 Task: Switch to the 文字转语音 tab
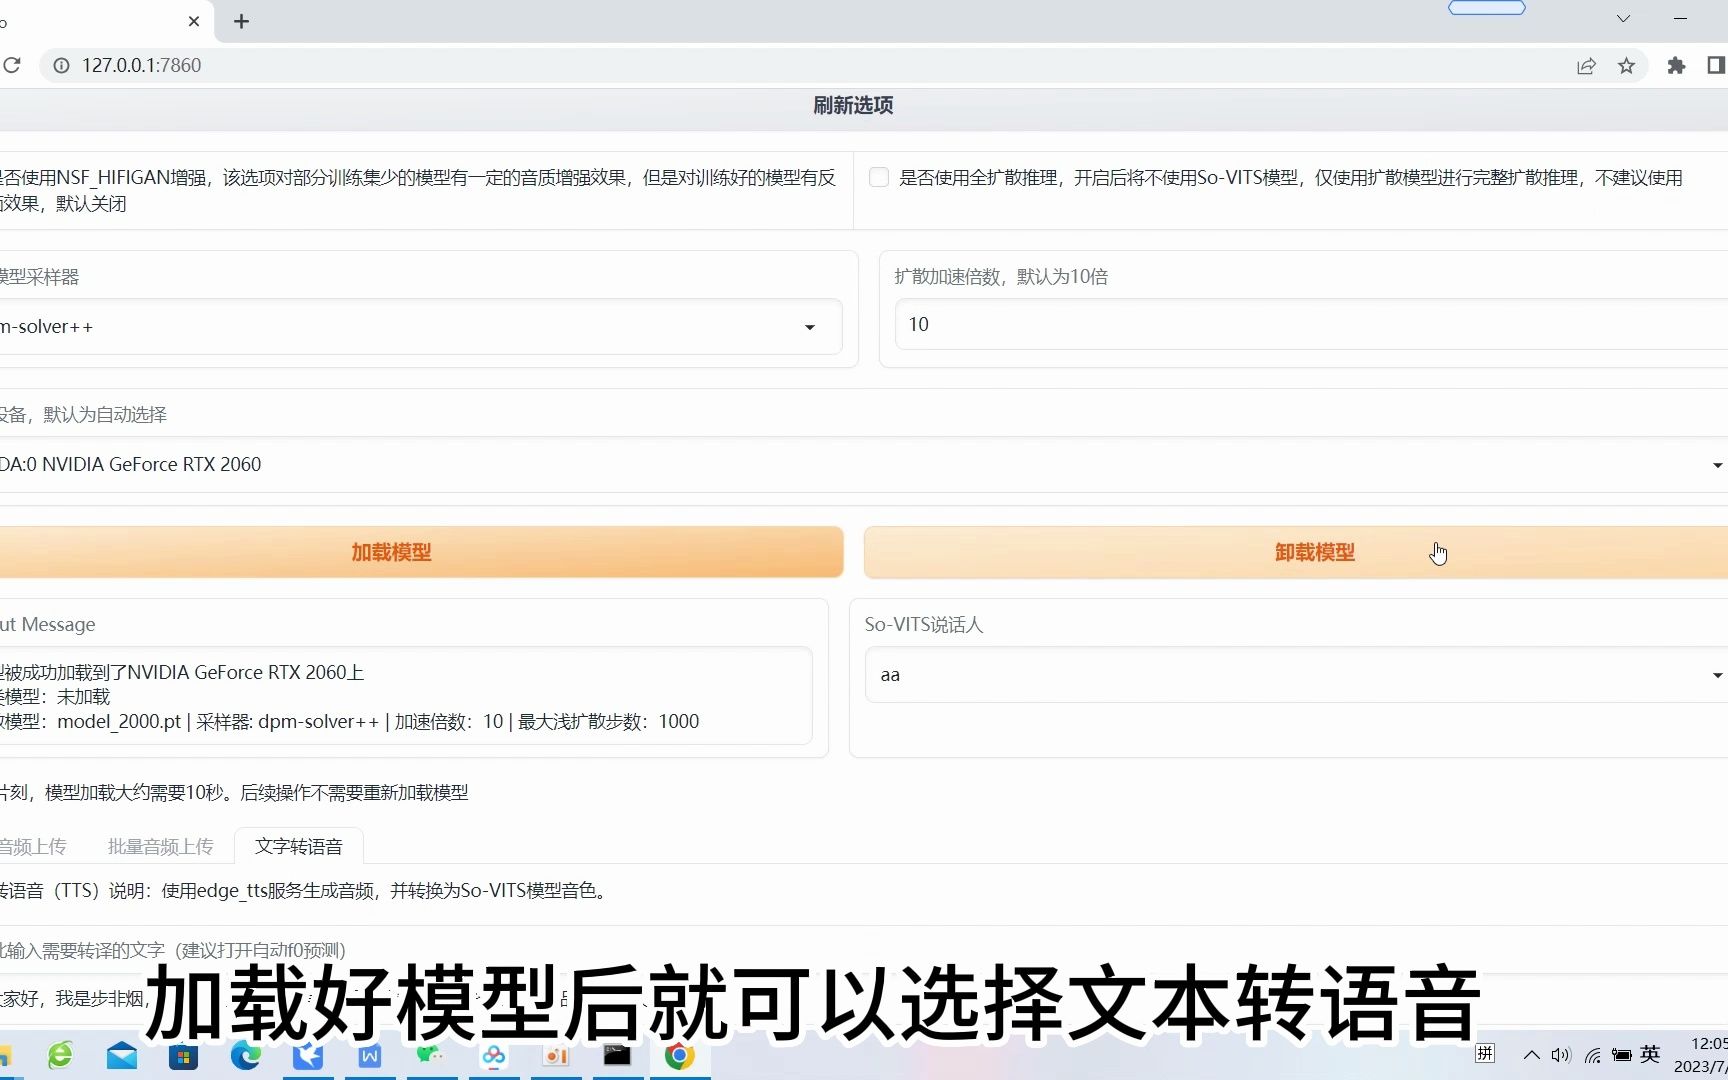pyautogui.click(x=297, y=845)
